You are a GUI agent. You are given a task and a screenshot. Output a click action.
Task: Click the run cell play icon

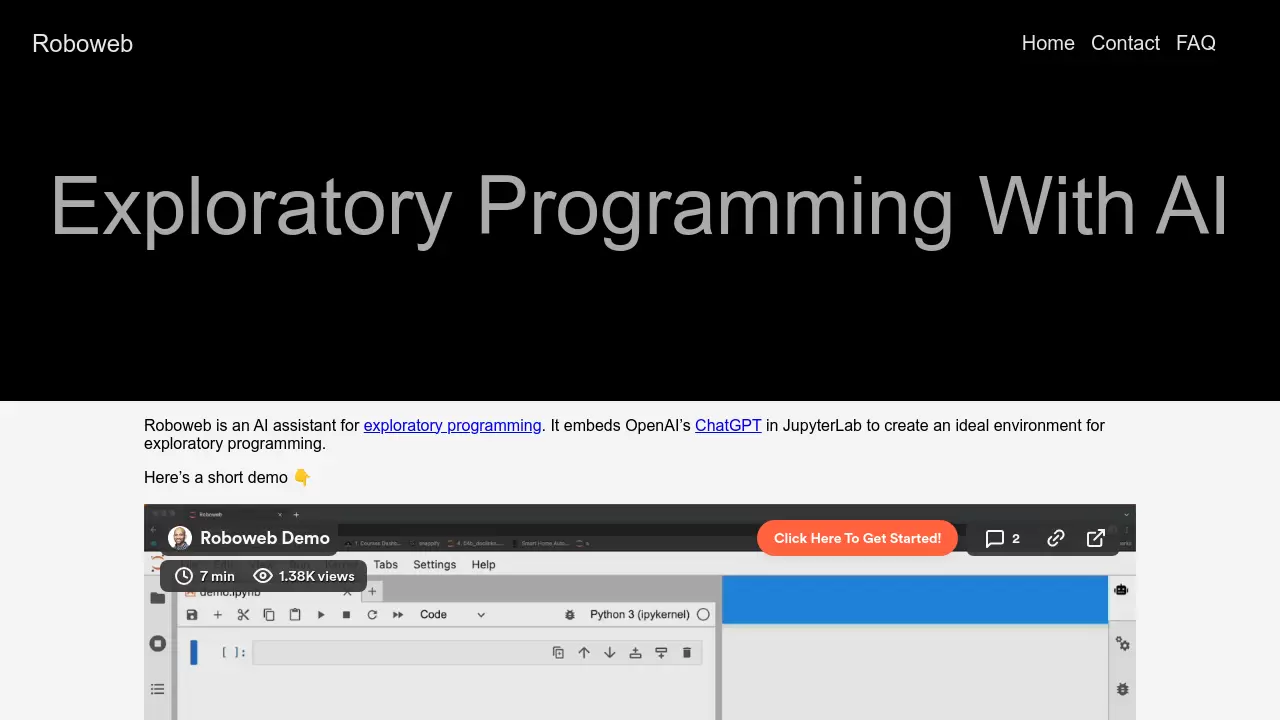(321, 614)
